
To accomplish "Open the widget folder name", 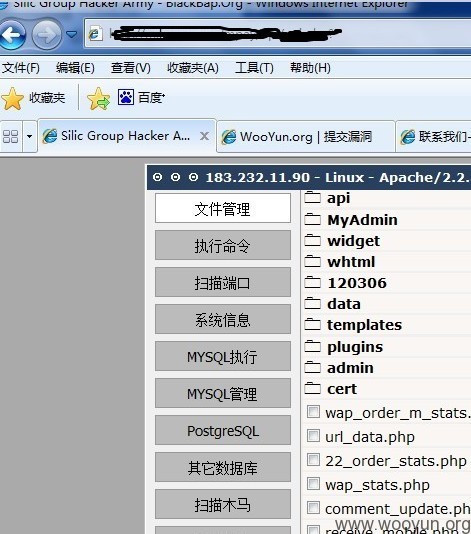I will pyautogui.click(x=354, y=241).
